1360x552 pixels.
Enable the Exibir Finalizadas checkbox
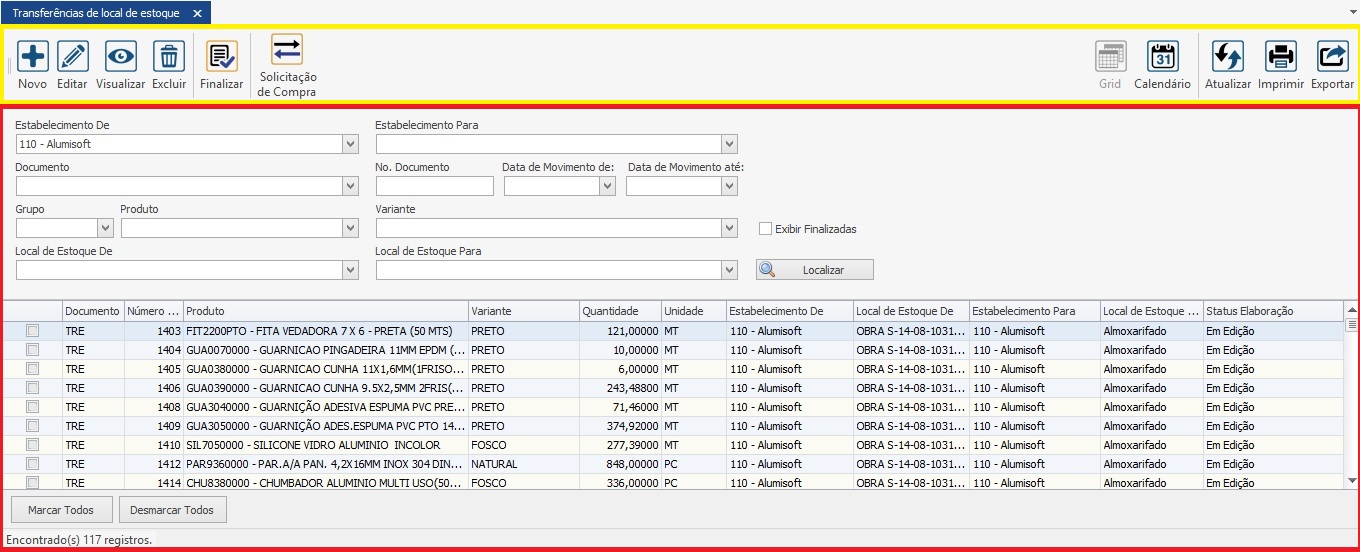[x=766, y=229]
